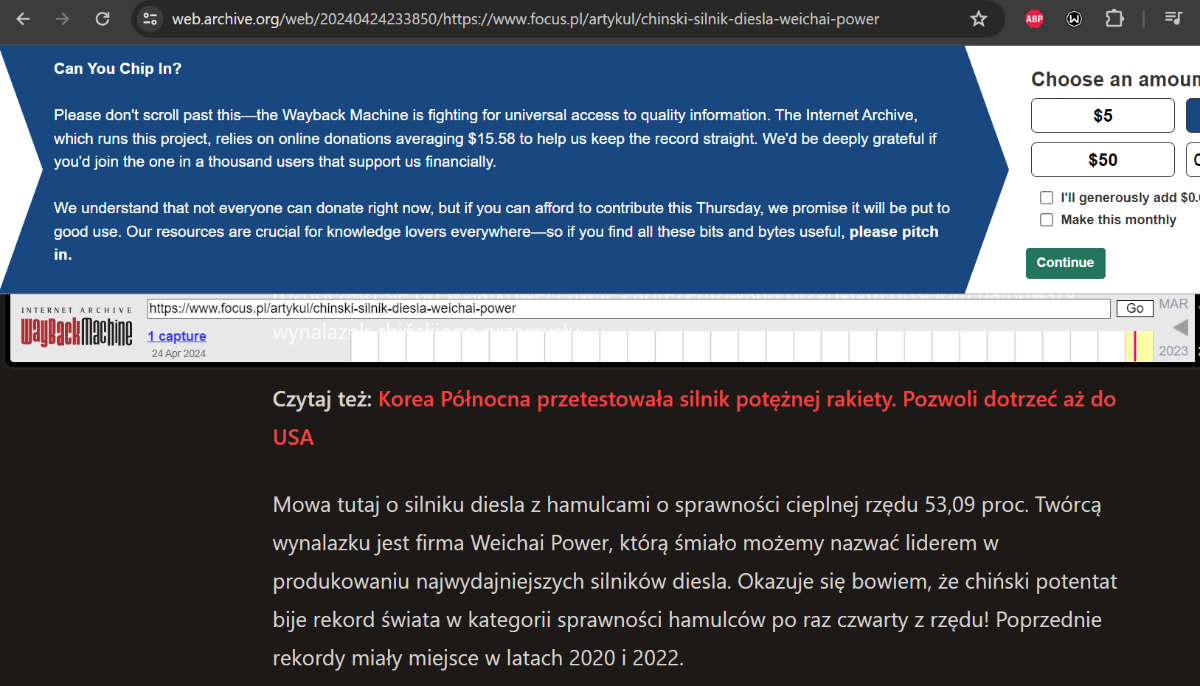This screenshot has width=1200, height=686.
Task: Select the $5 donation amount
Action: coord(1103,116)
